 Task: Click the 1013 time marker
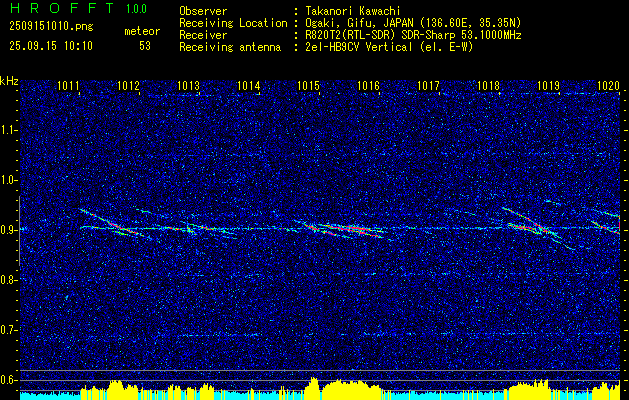tap(188, 85)
